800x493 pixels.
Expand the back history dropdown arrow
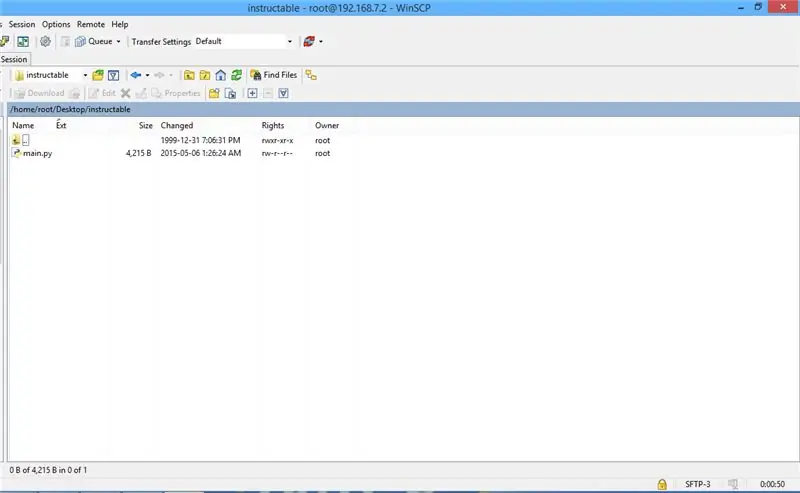tap(147, 75)
